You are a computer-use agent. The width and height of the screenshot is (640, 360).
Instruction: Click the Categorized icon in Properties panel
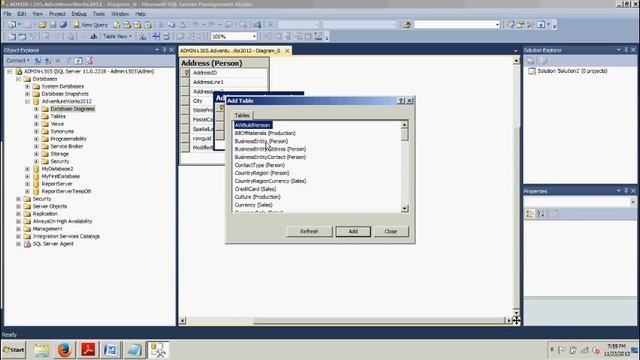pos(530,213)
